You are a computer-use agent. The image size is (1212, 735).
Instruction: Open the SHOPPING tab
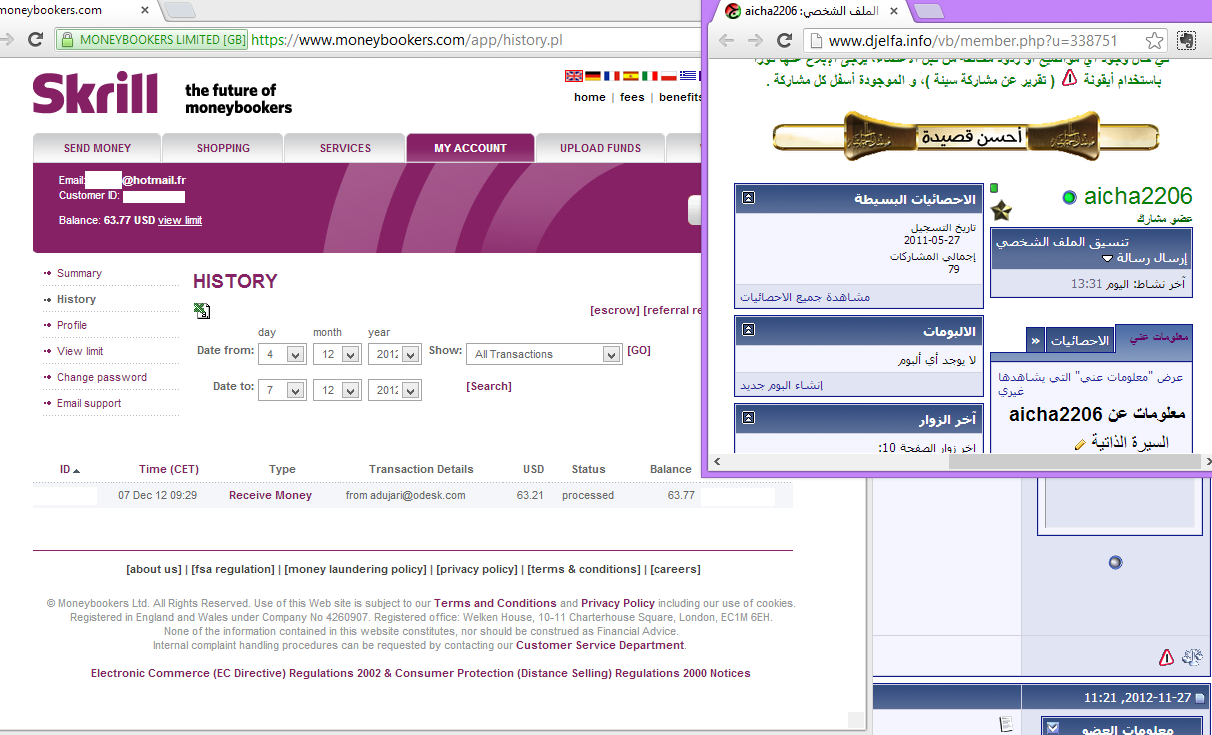click(223, 148)
